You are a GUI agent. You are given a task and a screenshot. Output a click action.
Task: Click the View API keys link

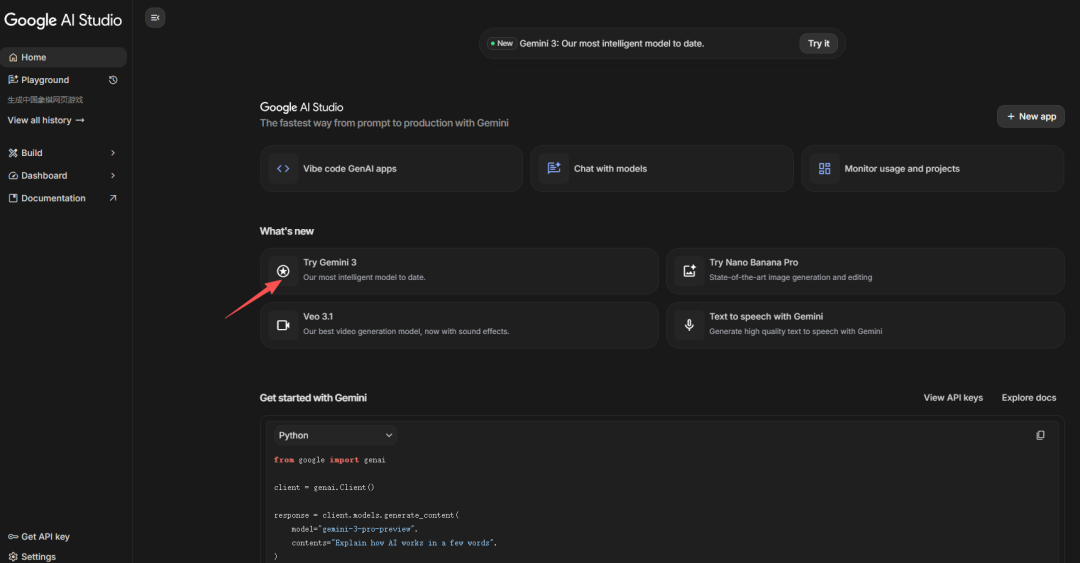[x=953, y=398]
